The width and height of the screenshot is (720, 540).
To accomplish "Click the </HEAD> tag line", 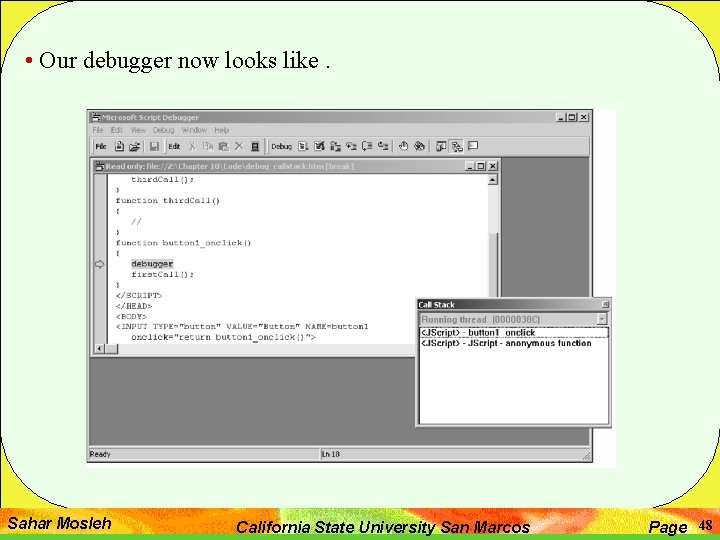I will coord(134,306).
